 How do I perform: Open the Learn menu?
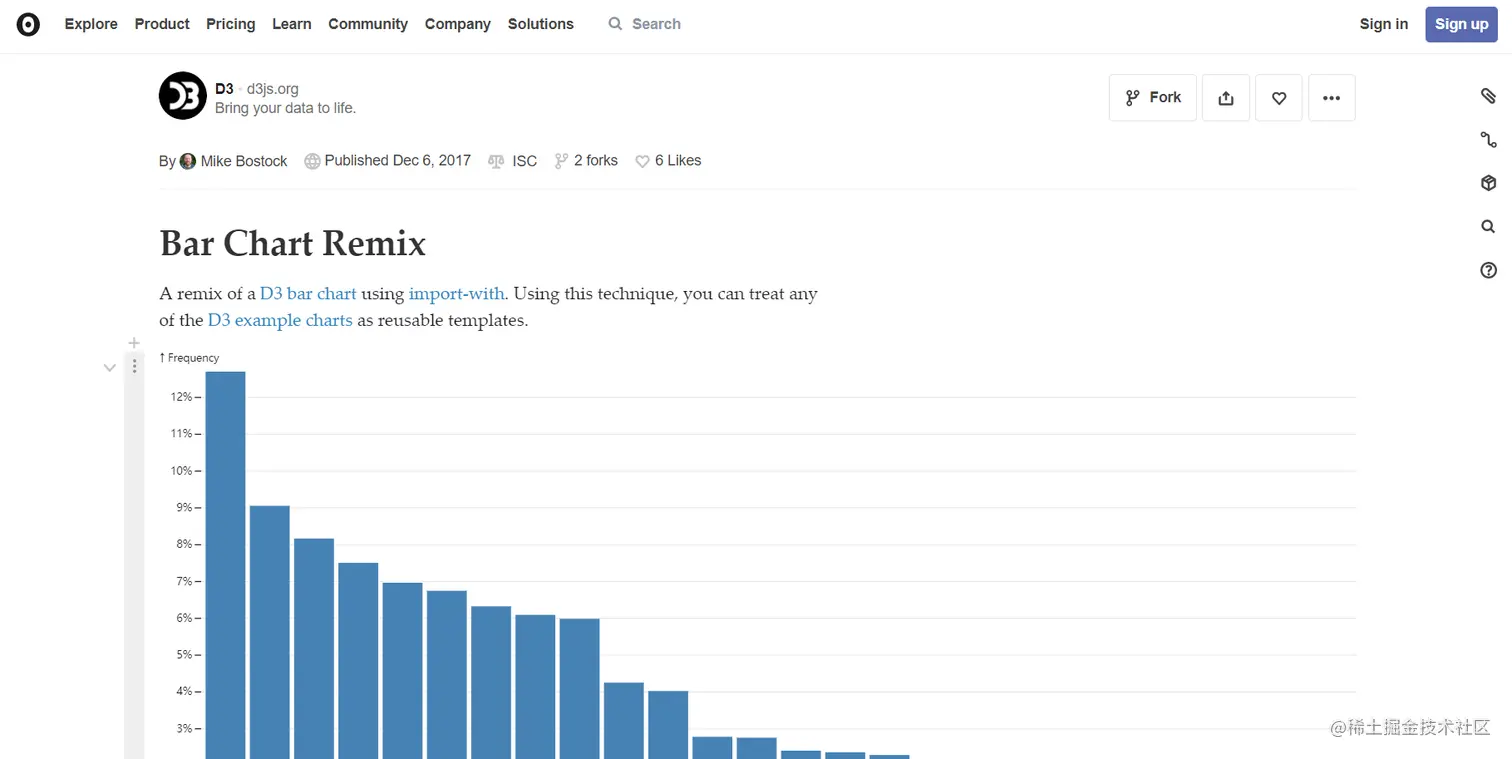[292, 24]
